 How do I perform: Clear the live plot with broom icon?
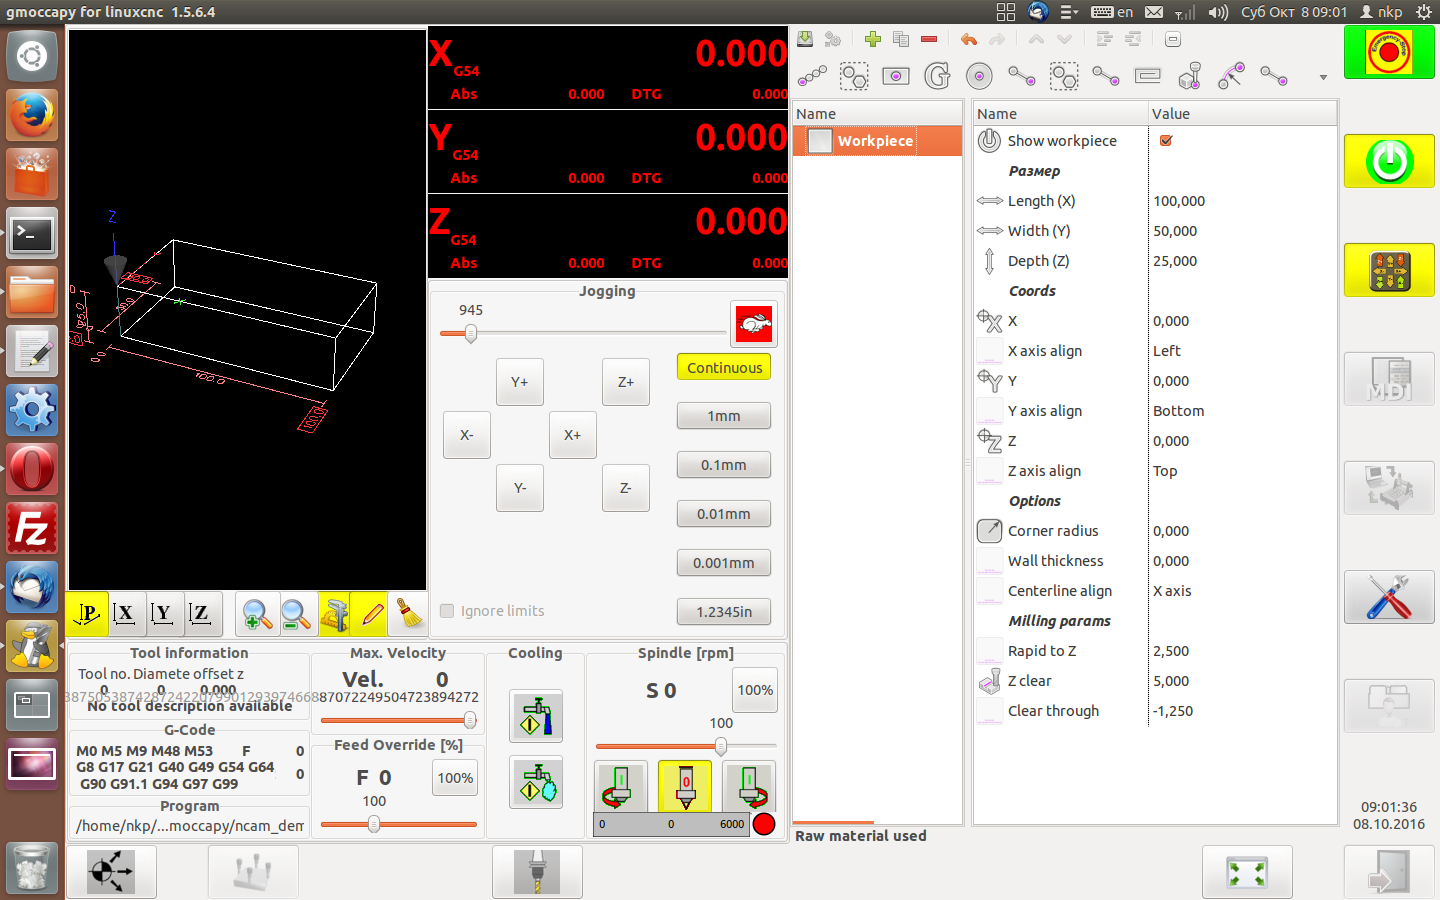[x=410, y=614]
